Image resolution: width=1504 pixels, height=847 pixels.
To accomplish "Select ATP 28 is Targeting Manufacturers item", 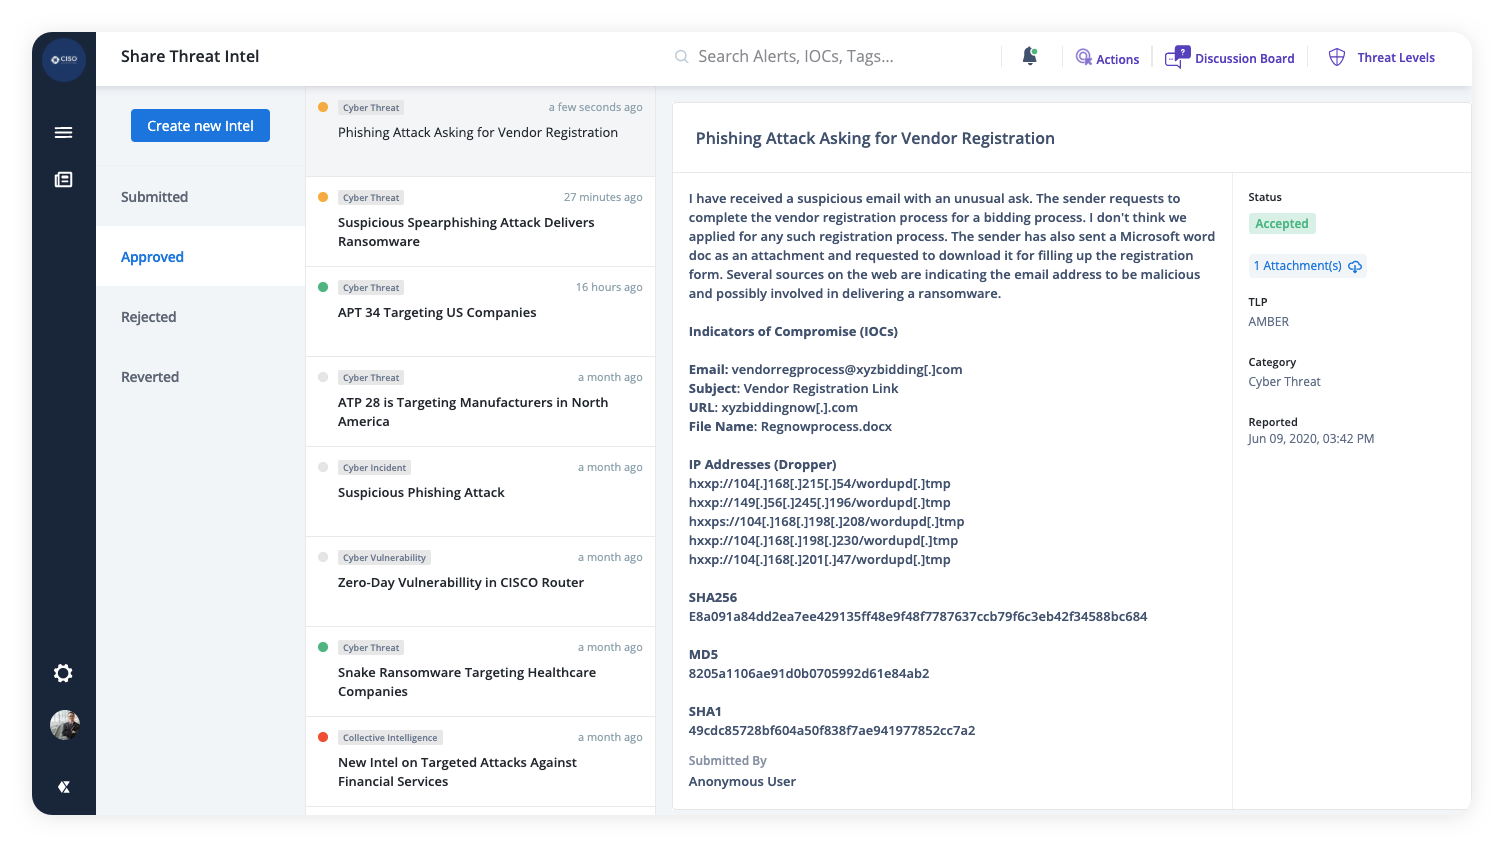I will click(x=480, y=402).
